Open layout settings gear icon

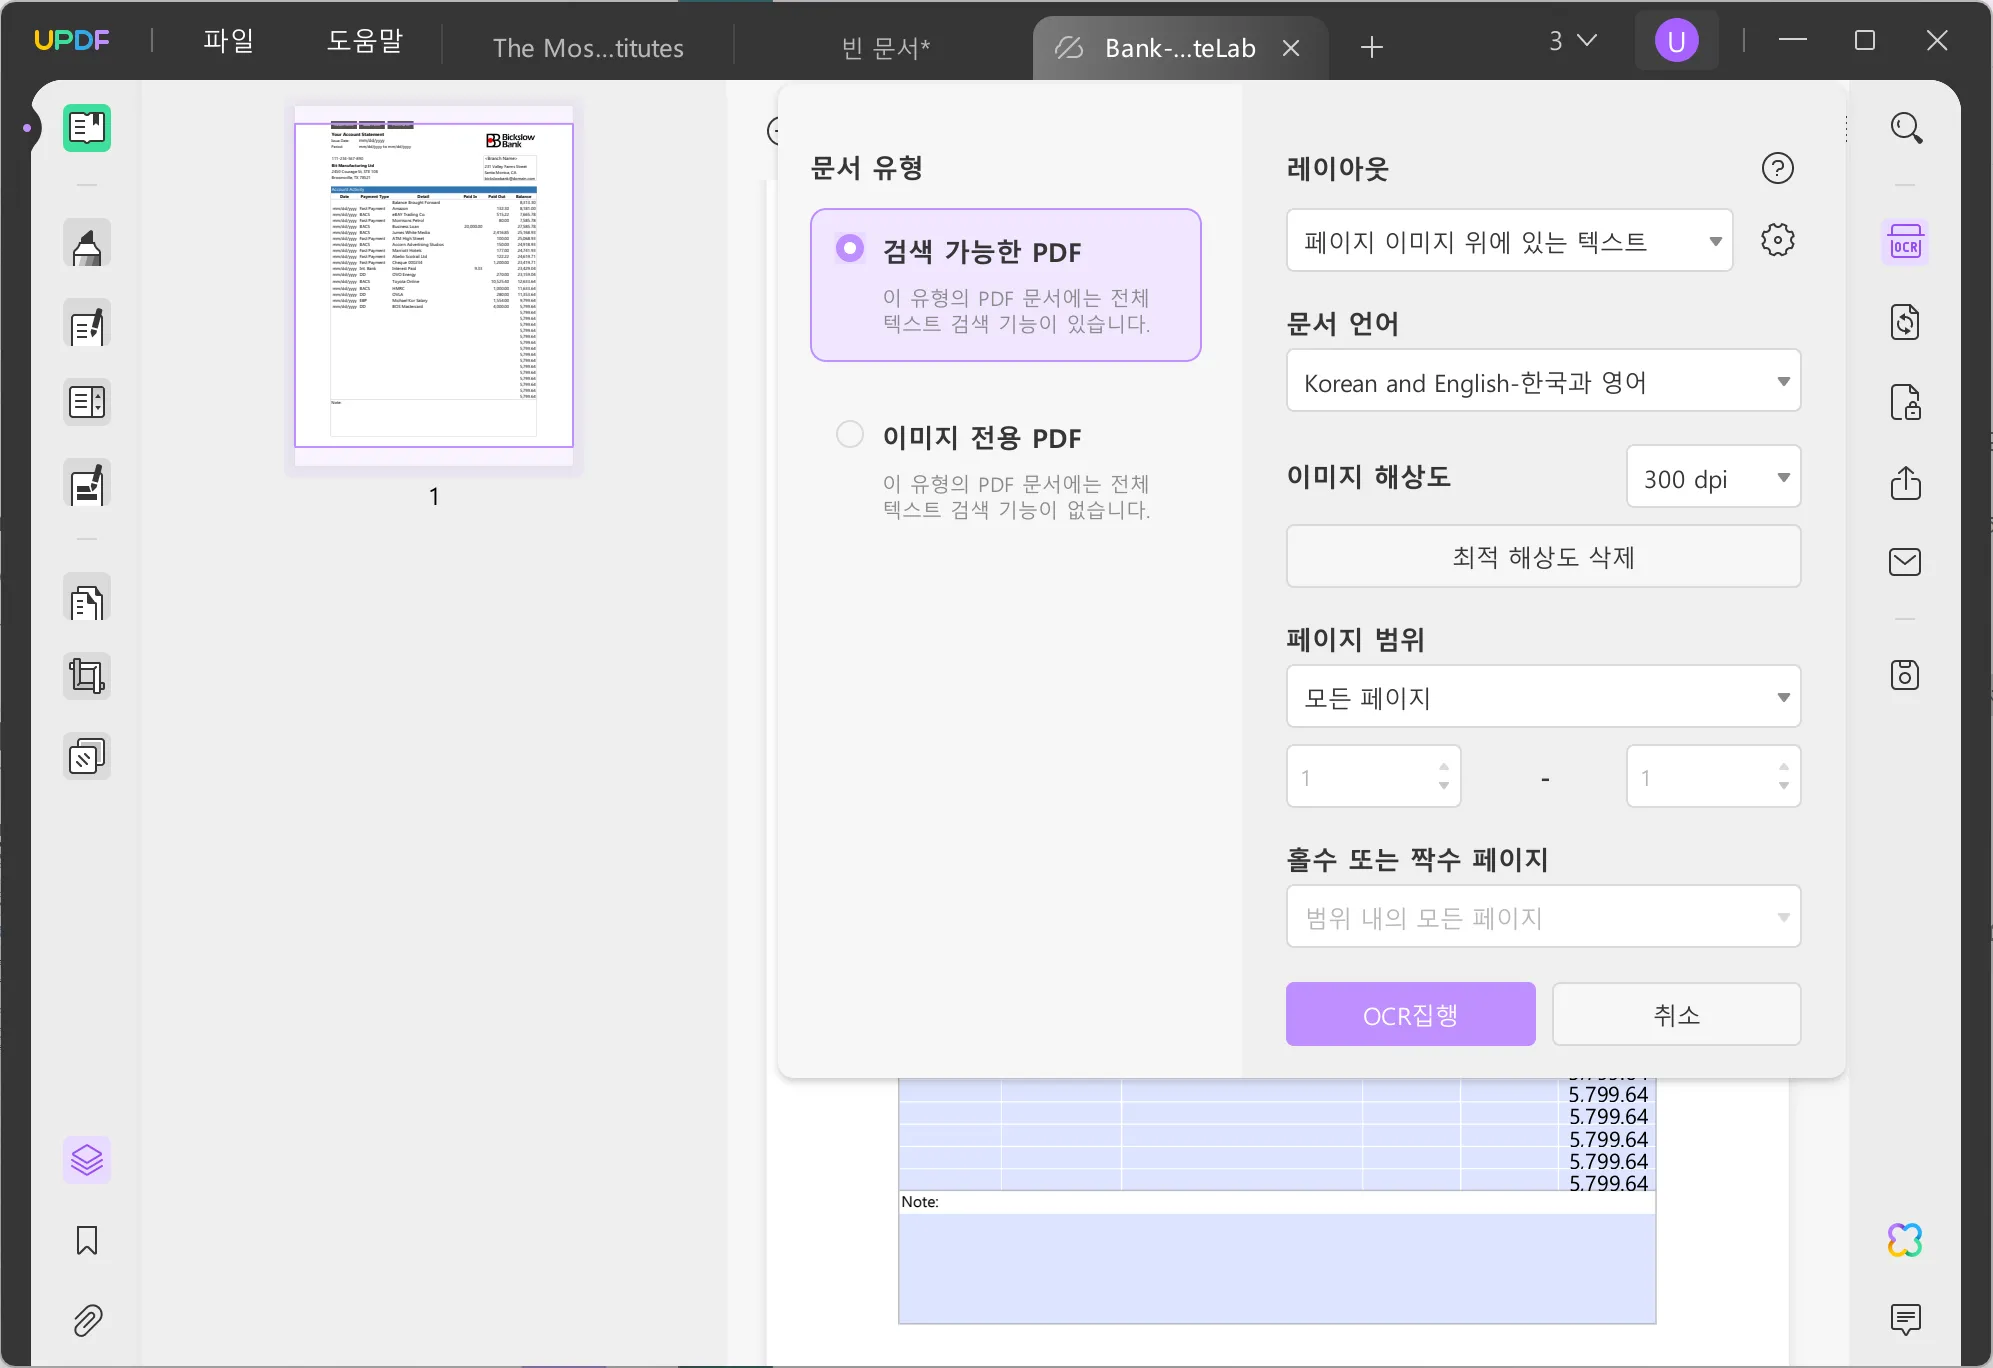click(x=1777, y=240)
